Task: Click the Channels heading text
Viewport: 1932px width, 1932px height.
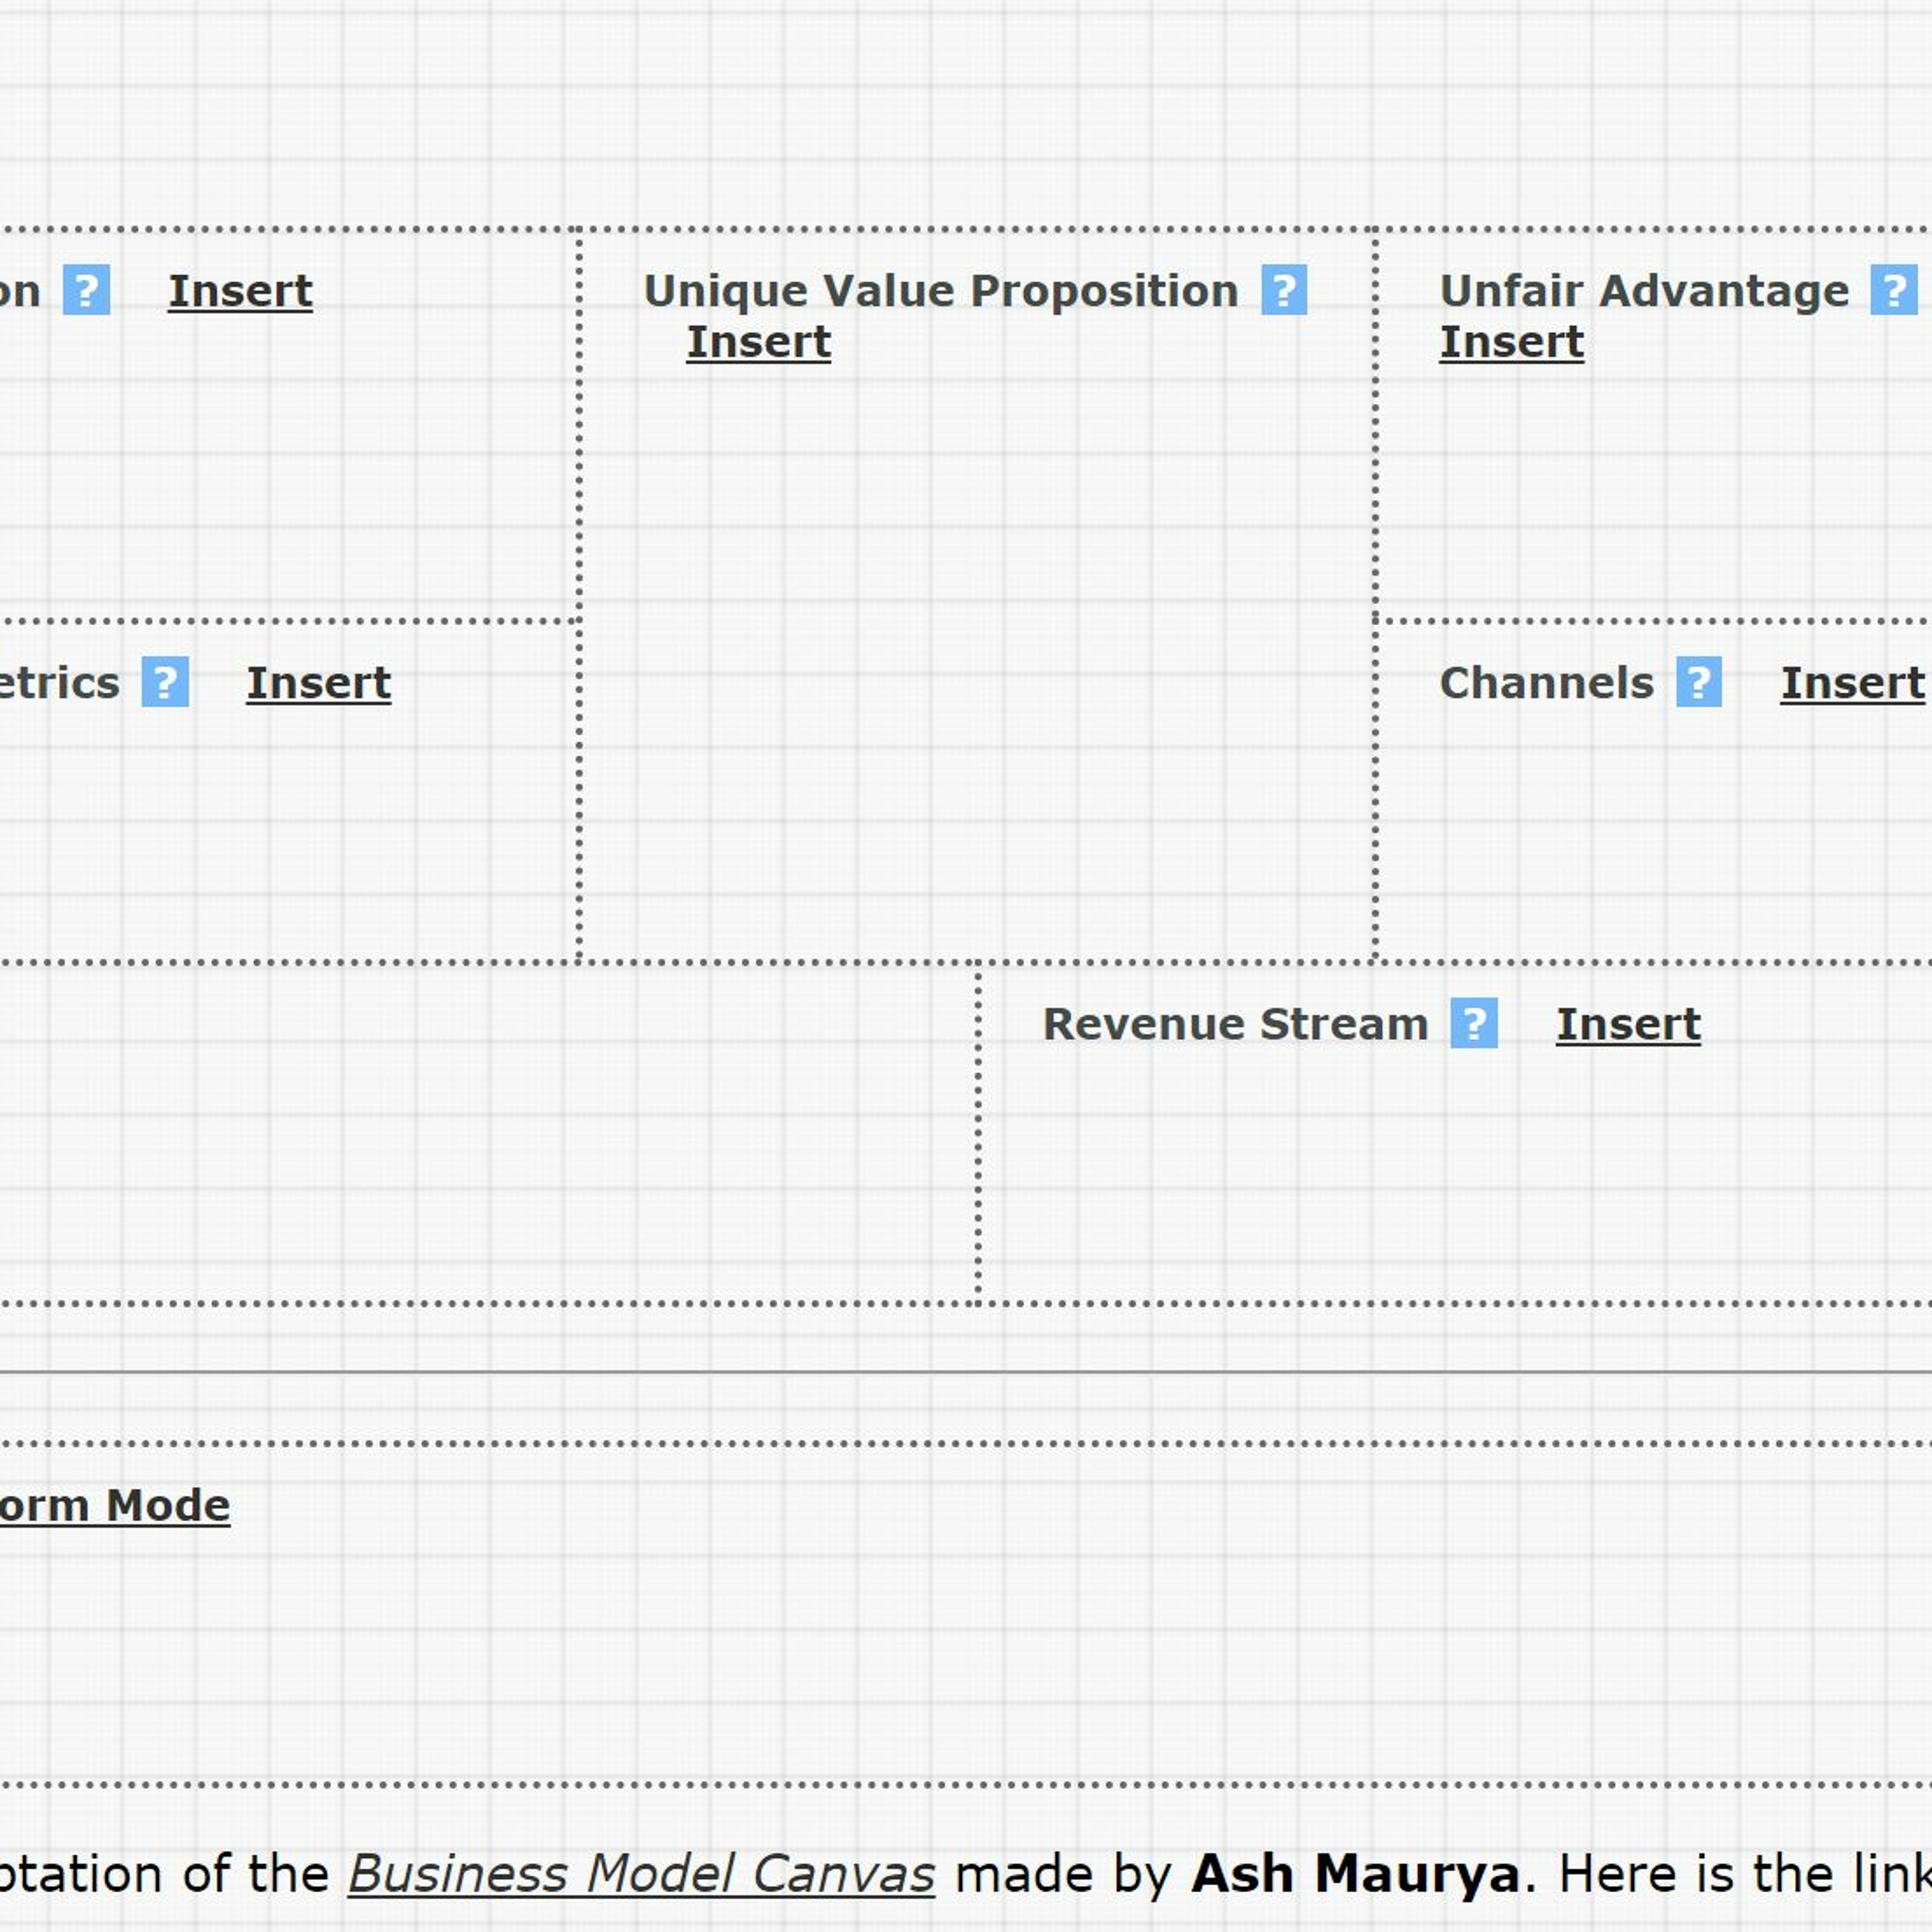Action: [1546, 683]
